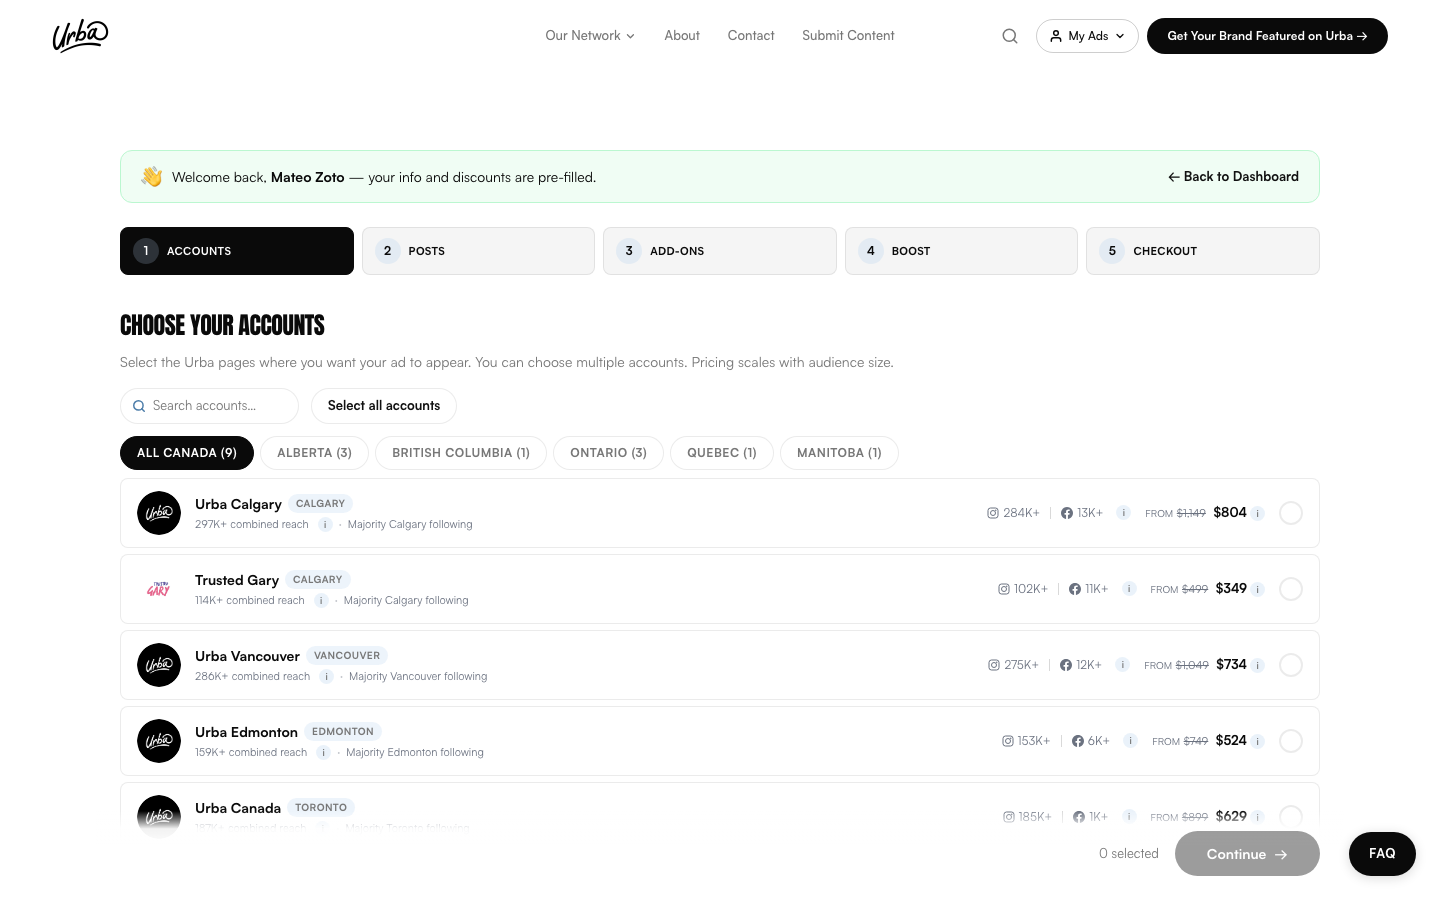
Task: Open Submit Content link
Action: (848, 36)
